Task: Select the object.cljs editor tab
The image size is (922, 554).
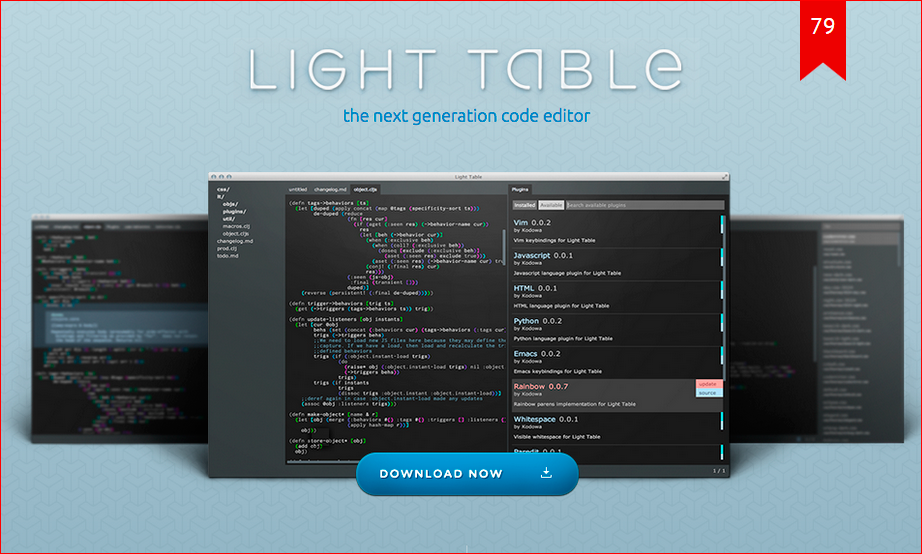Action: click(x=365, y=189)
